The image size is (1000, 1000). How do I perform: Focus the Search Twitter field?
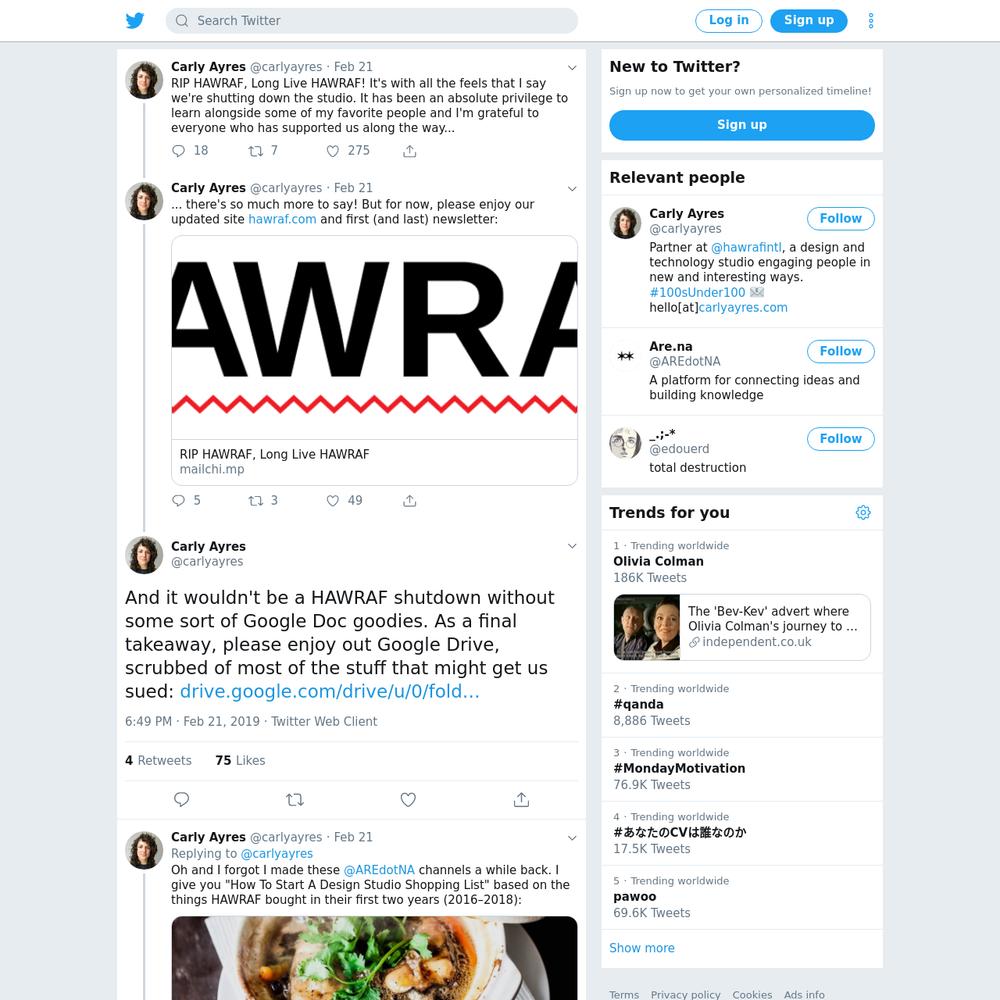[371, 20]
